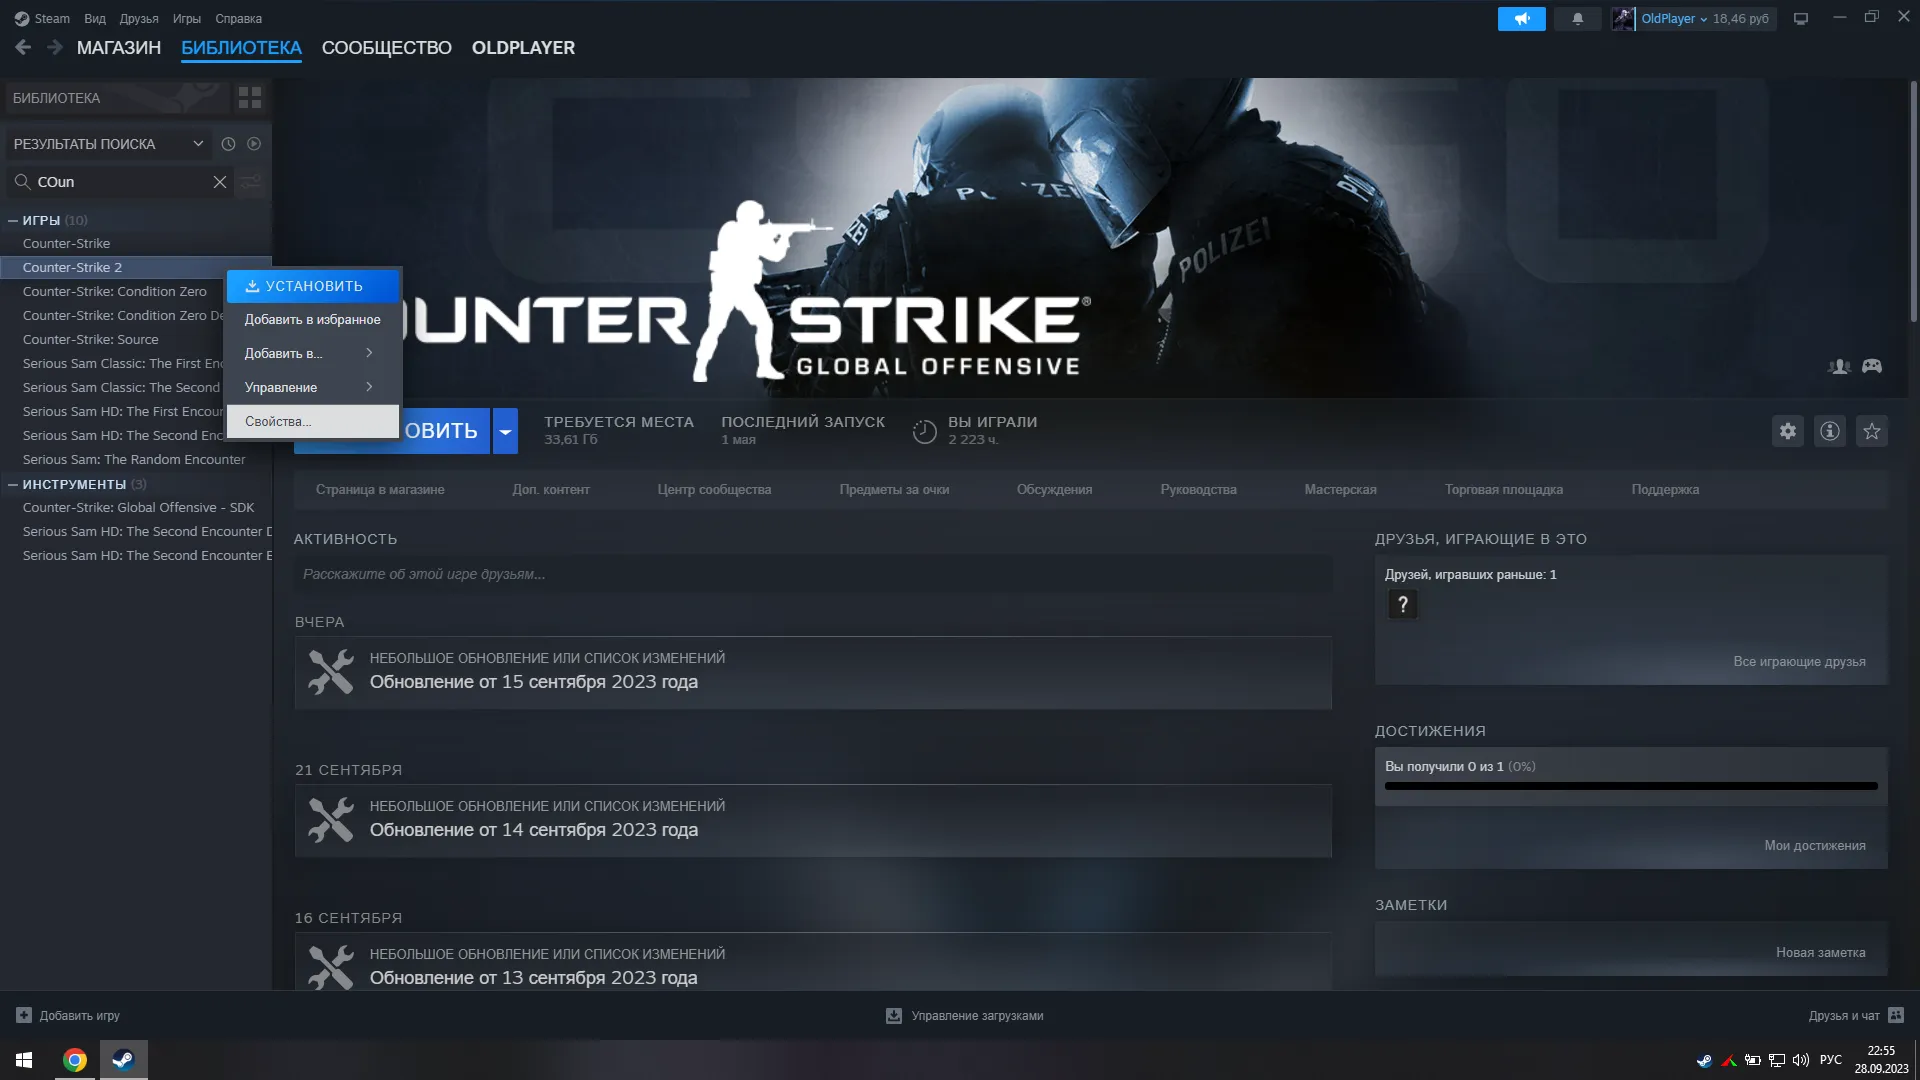Go back with the left arrow

coord(23,47)
